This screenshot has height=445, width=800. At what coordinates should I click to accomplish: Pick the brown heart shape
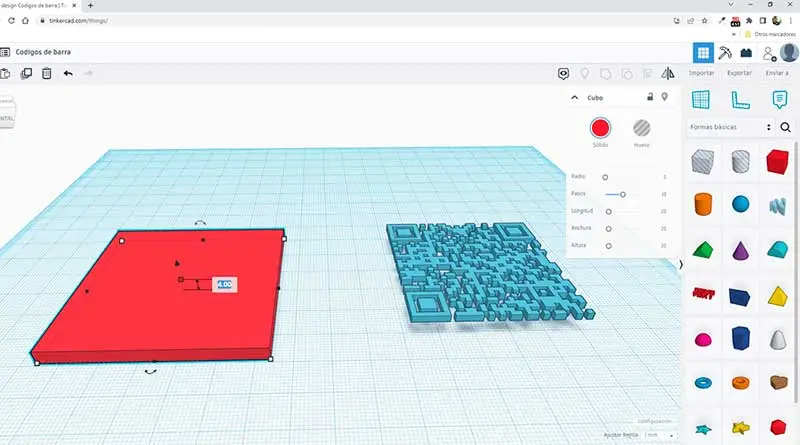[x=779, y=382]
